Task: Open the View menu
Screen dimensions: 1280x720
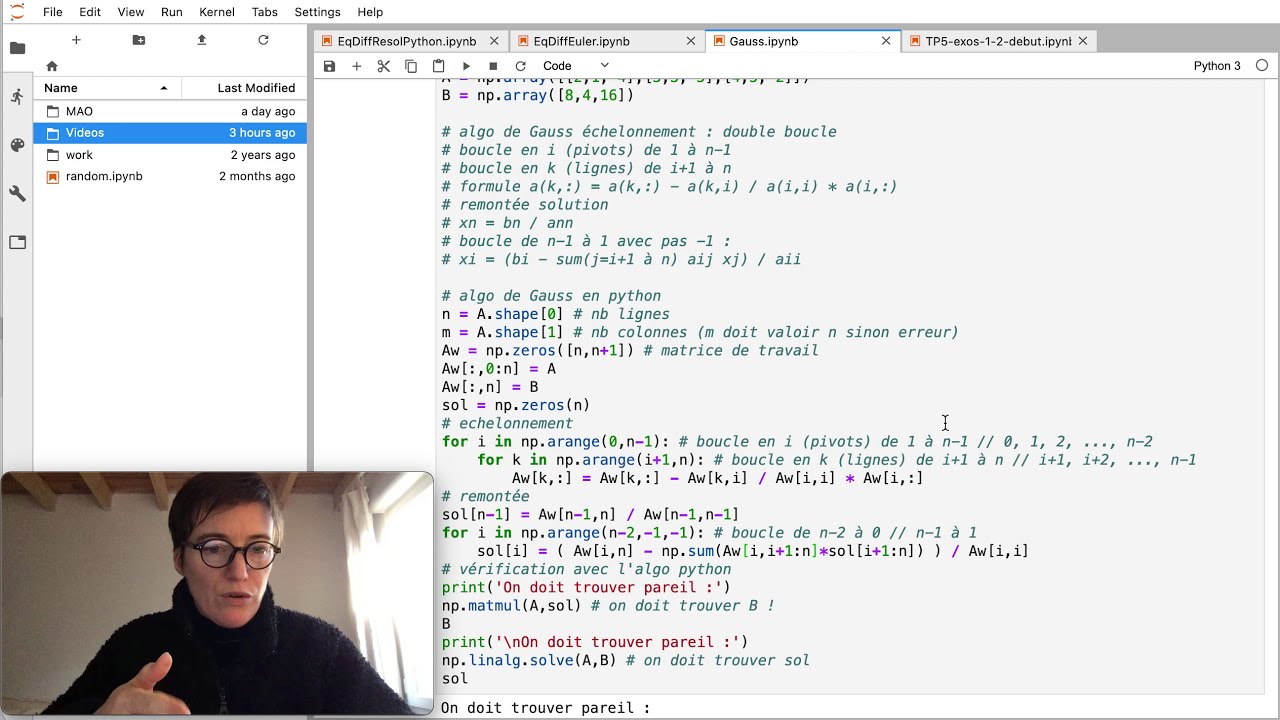Action: click(x=131, y=12)
